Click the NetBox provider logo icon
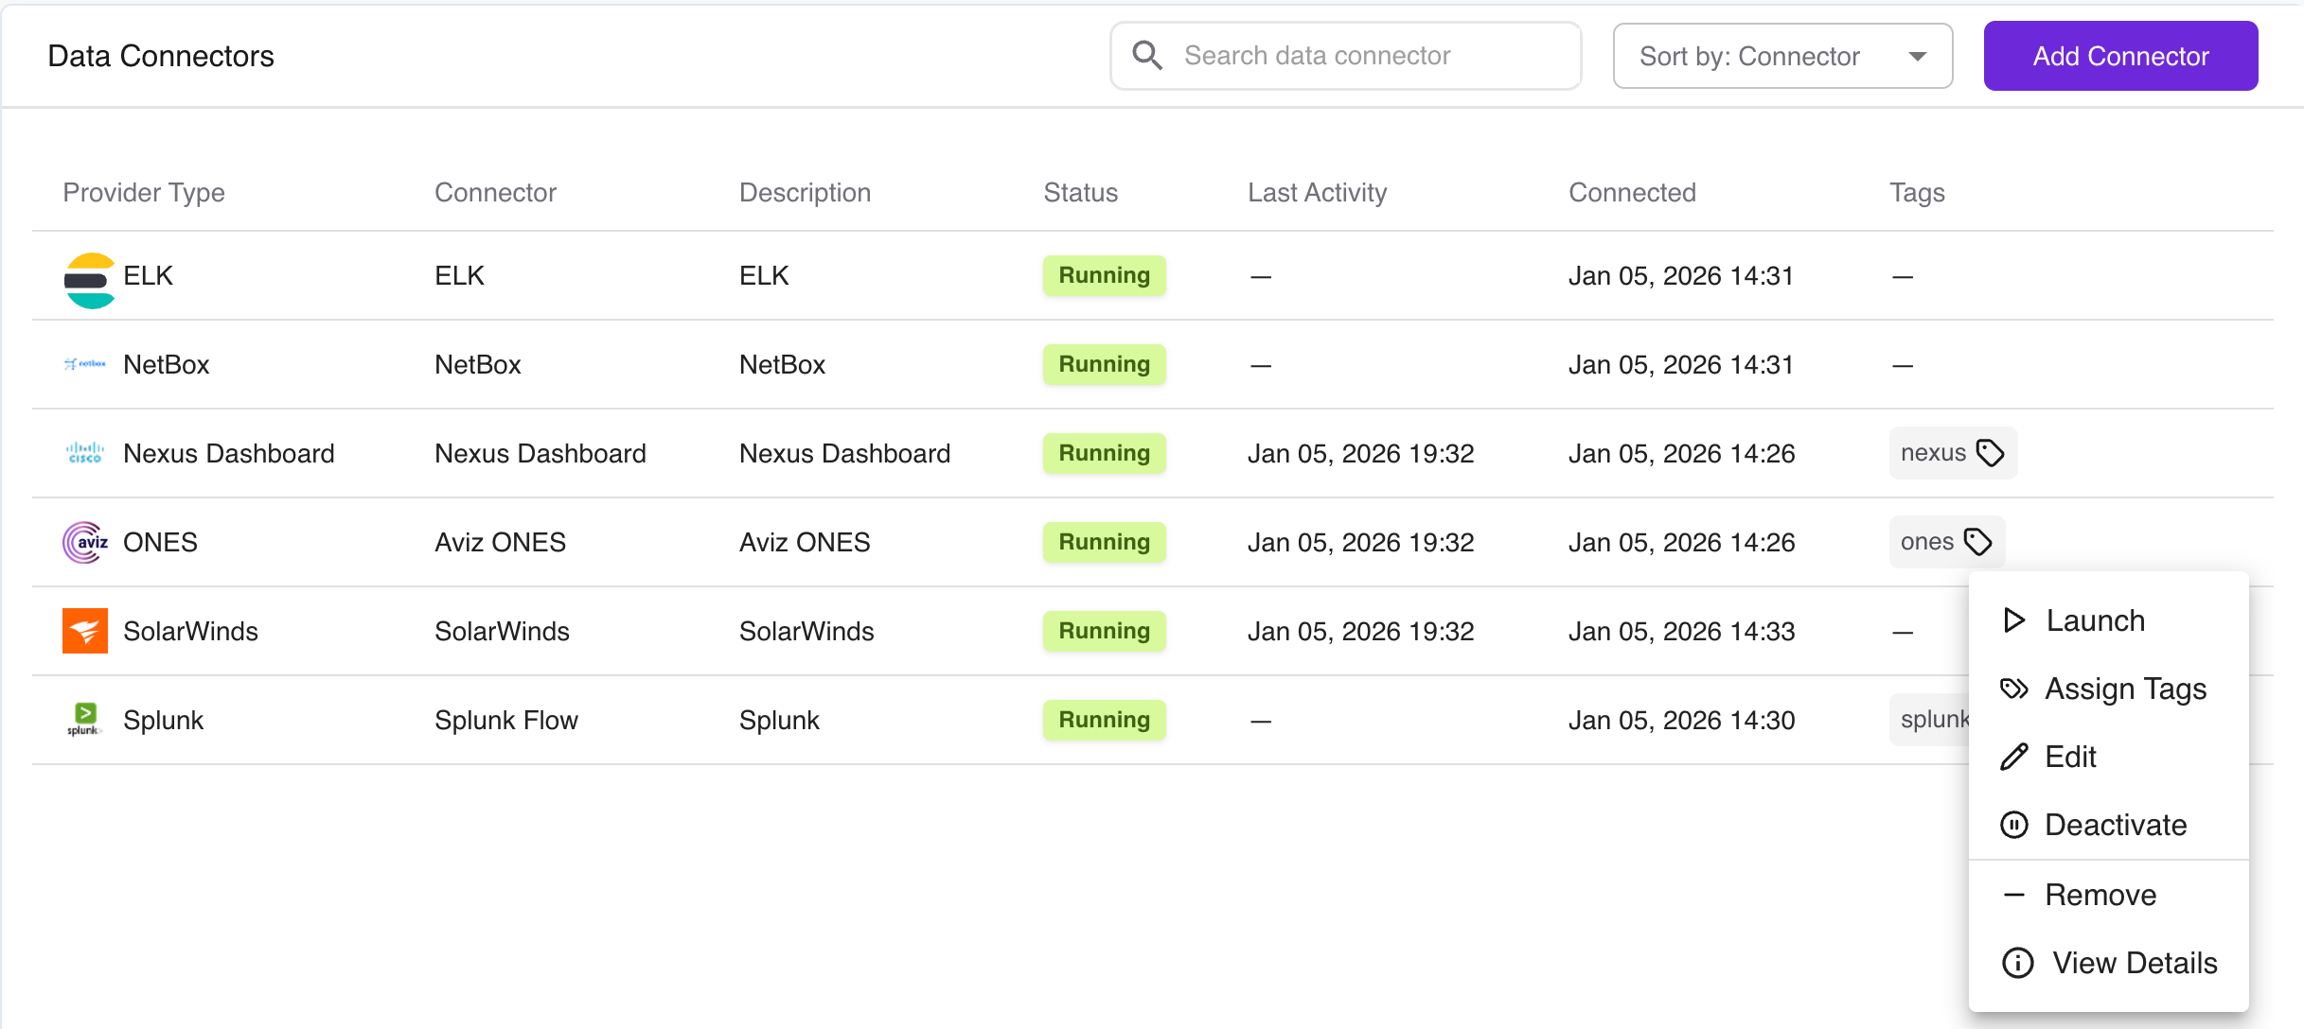The image size is (2304, 1029). point(85,364)
